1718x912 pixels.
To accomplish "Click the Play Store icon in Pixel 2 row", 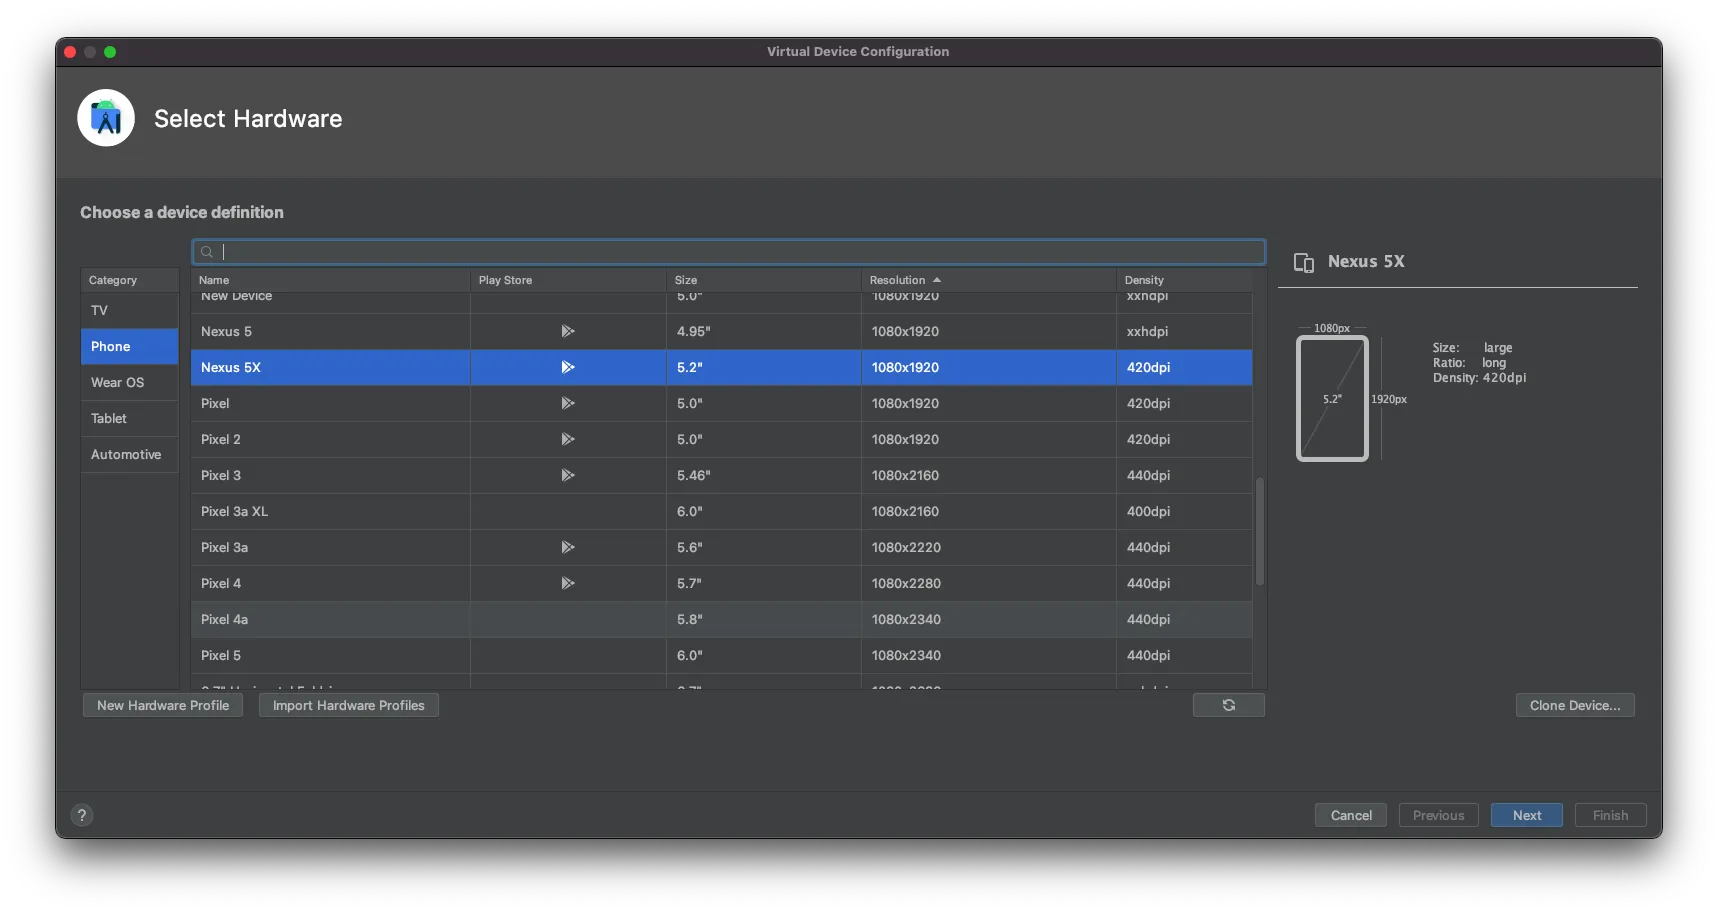I will tap(567, 439).
